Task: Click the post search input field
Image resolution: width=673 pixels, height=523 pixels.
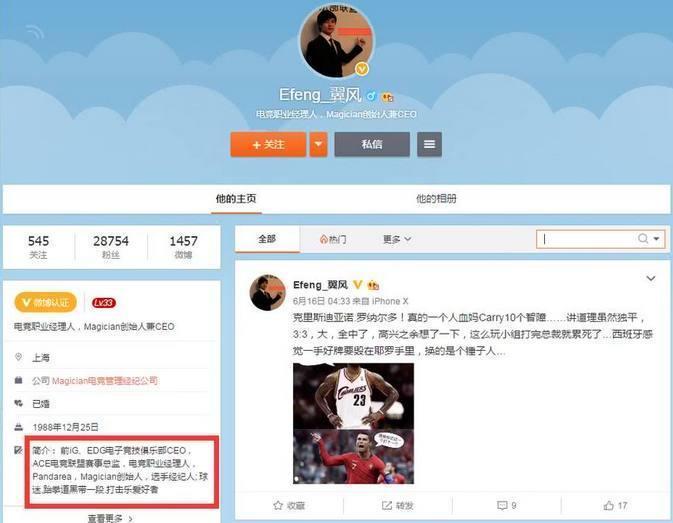Action: point(586,239)
